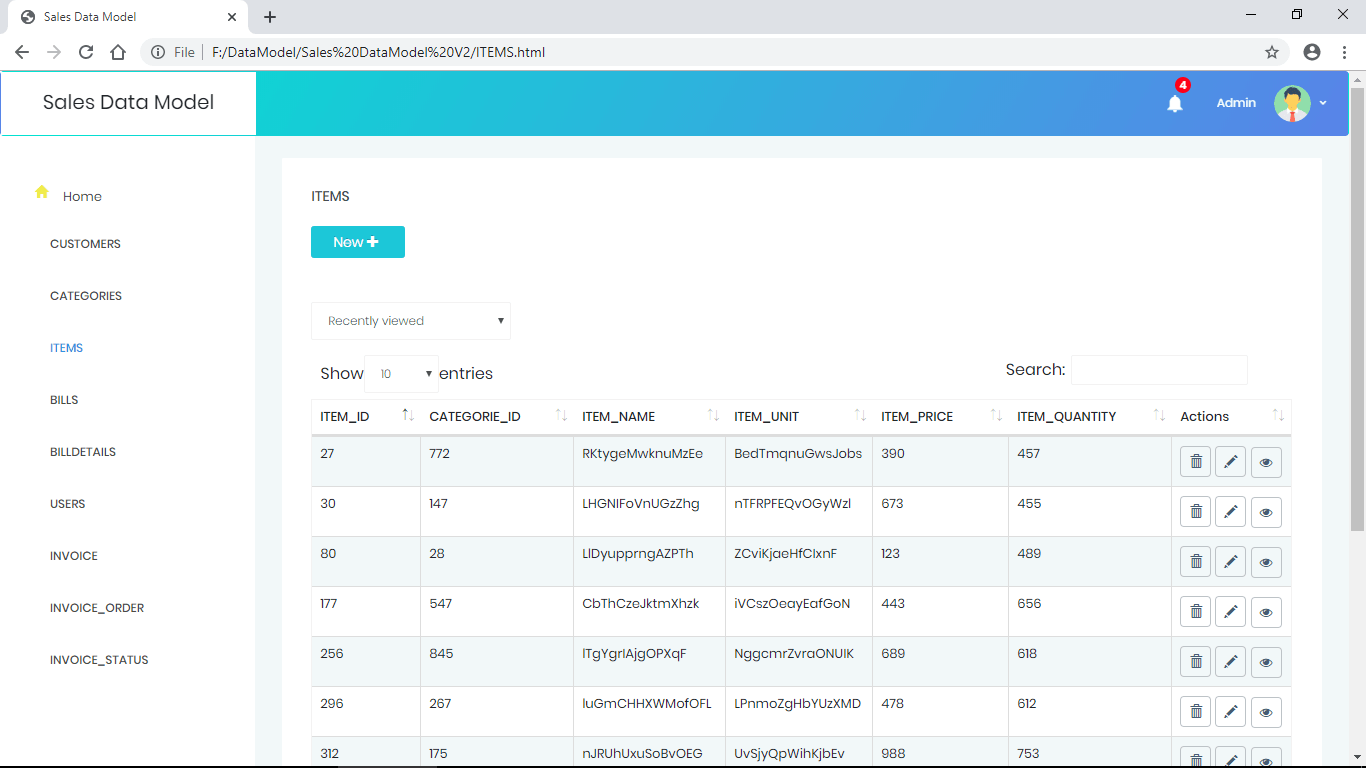Image resolution: width=1366 pixels, height=768 pixels.
Task: Sort table by CATEGORIE_ID column
Action: click(x=497, y=416)
